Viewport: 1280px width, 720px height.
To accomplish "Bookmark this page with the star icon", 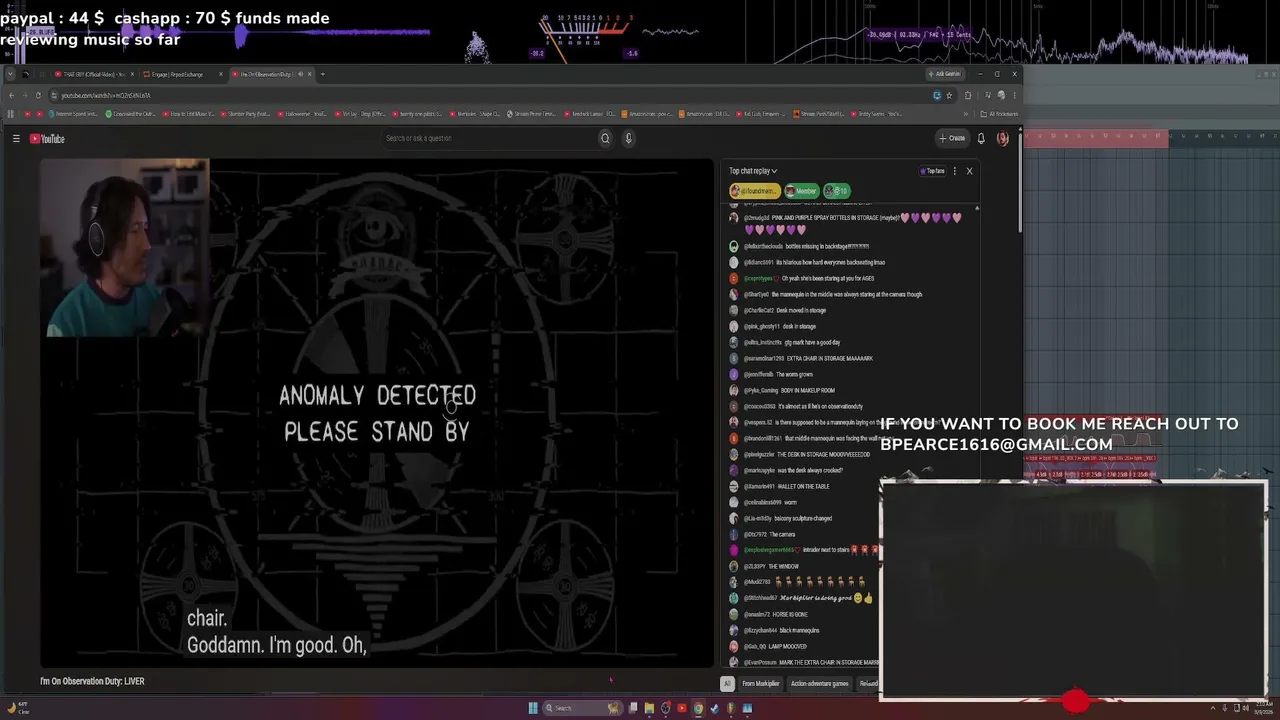I will pyautogui.click(x=949, y=95).
